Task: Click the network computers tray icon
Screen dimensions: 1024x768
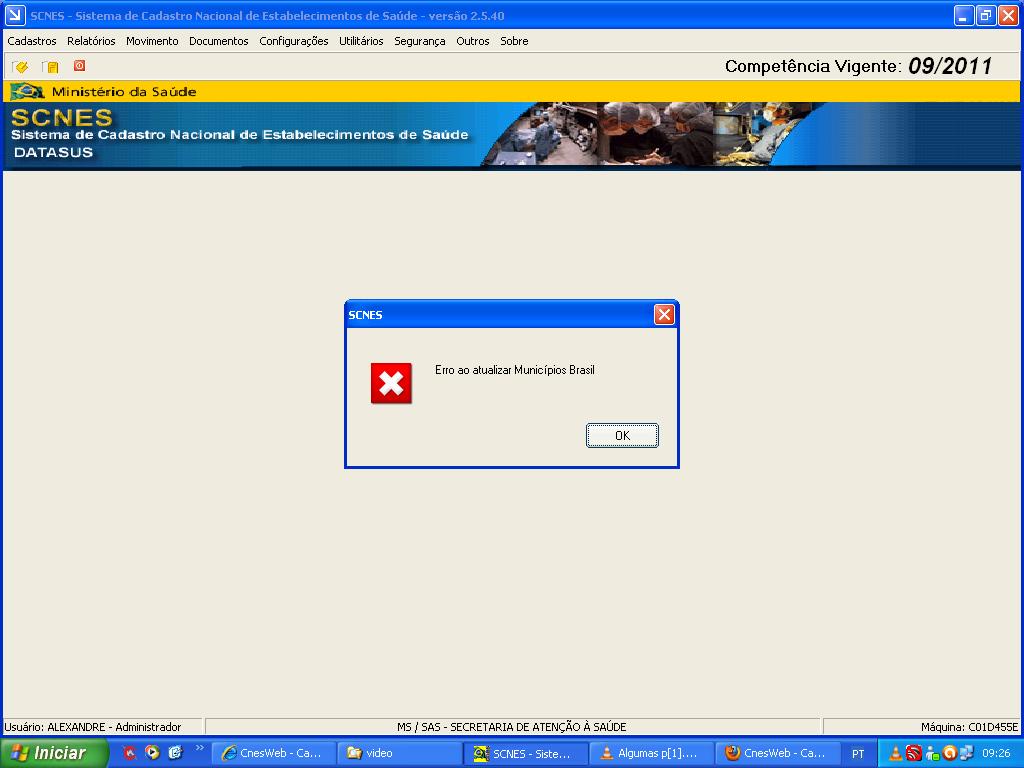Action: 966,753
